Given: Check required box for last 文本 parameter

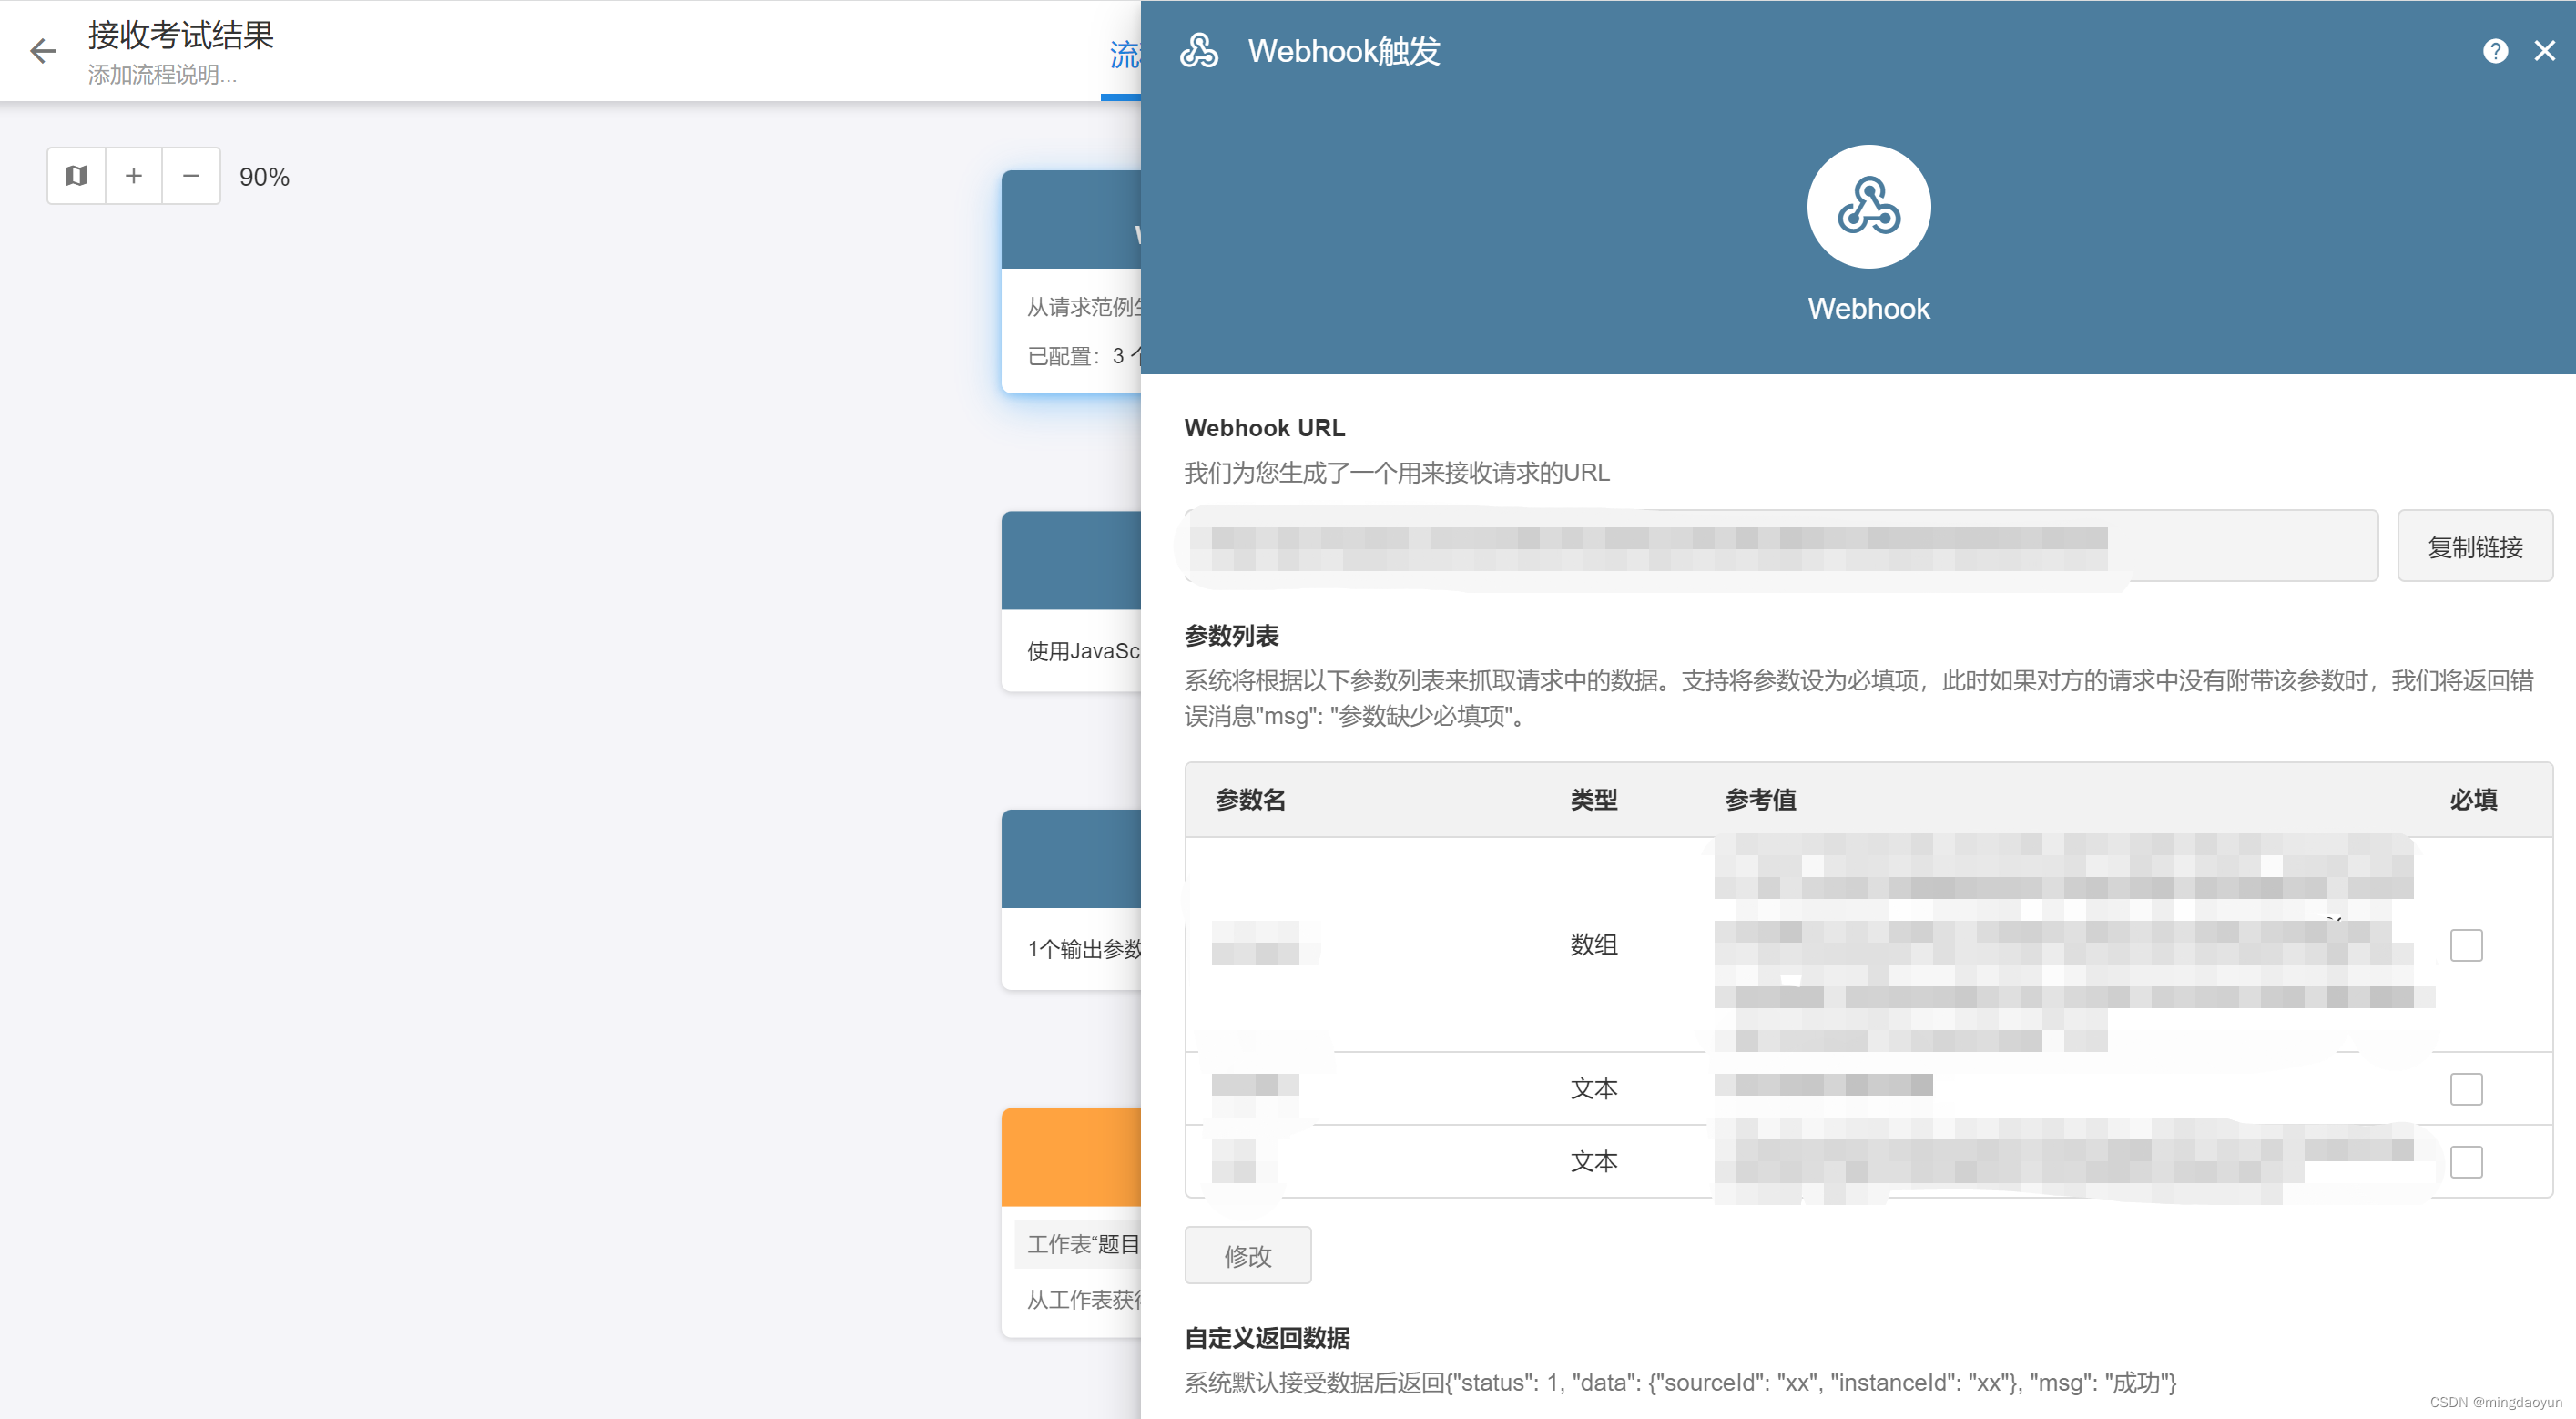Looking at the screenshot, I should [x=2465, y=1161].
